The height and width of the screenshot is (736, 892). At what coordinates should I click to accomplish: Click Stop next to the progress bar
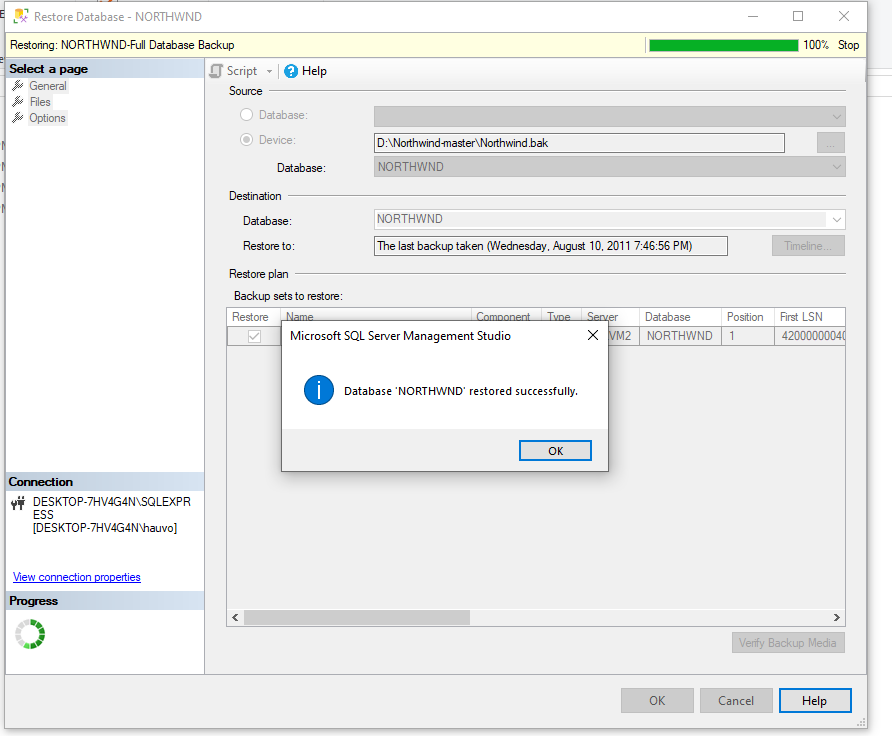pos(848,45)
